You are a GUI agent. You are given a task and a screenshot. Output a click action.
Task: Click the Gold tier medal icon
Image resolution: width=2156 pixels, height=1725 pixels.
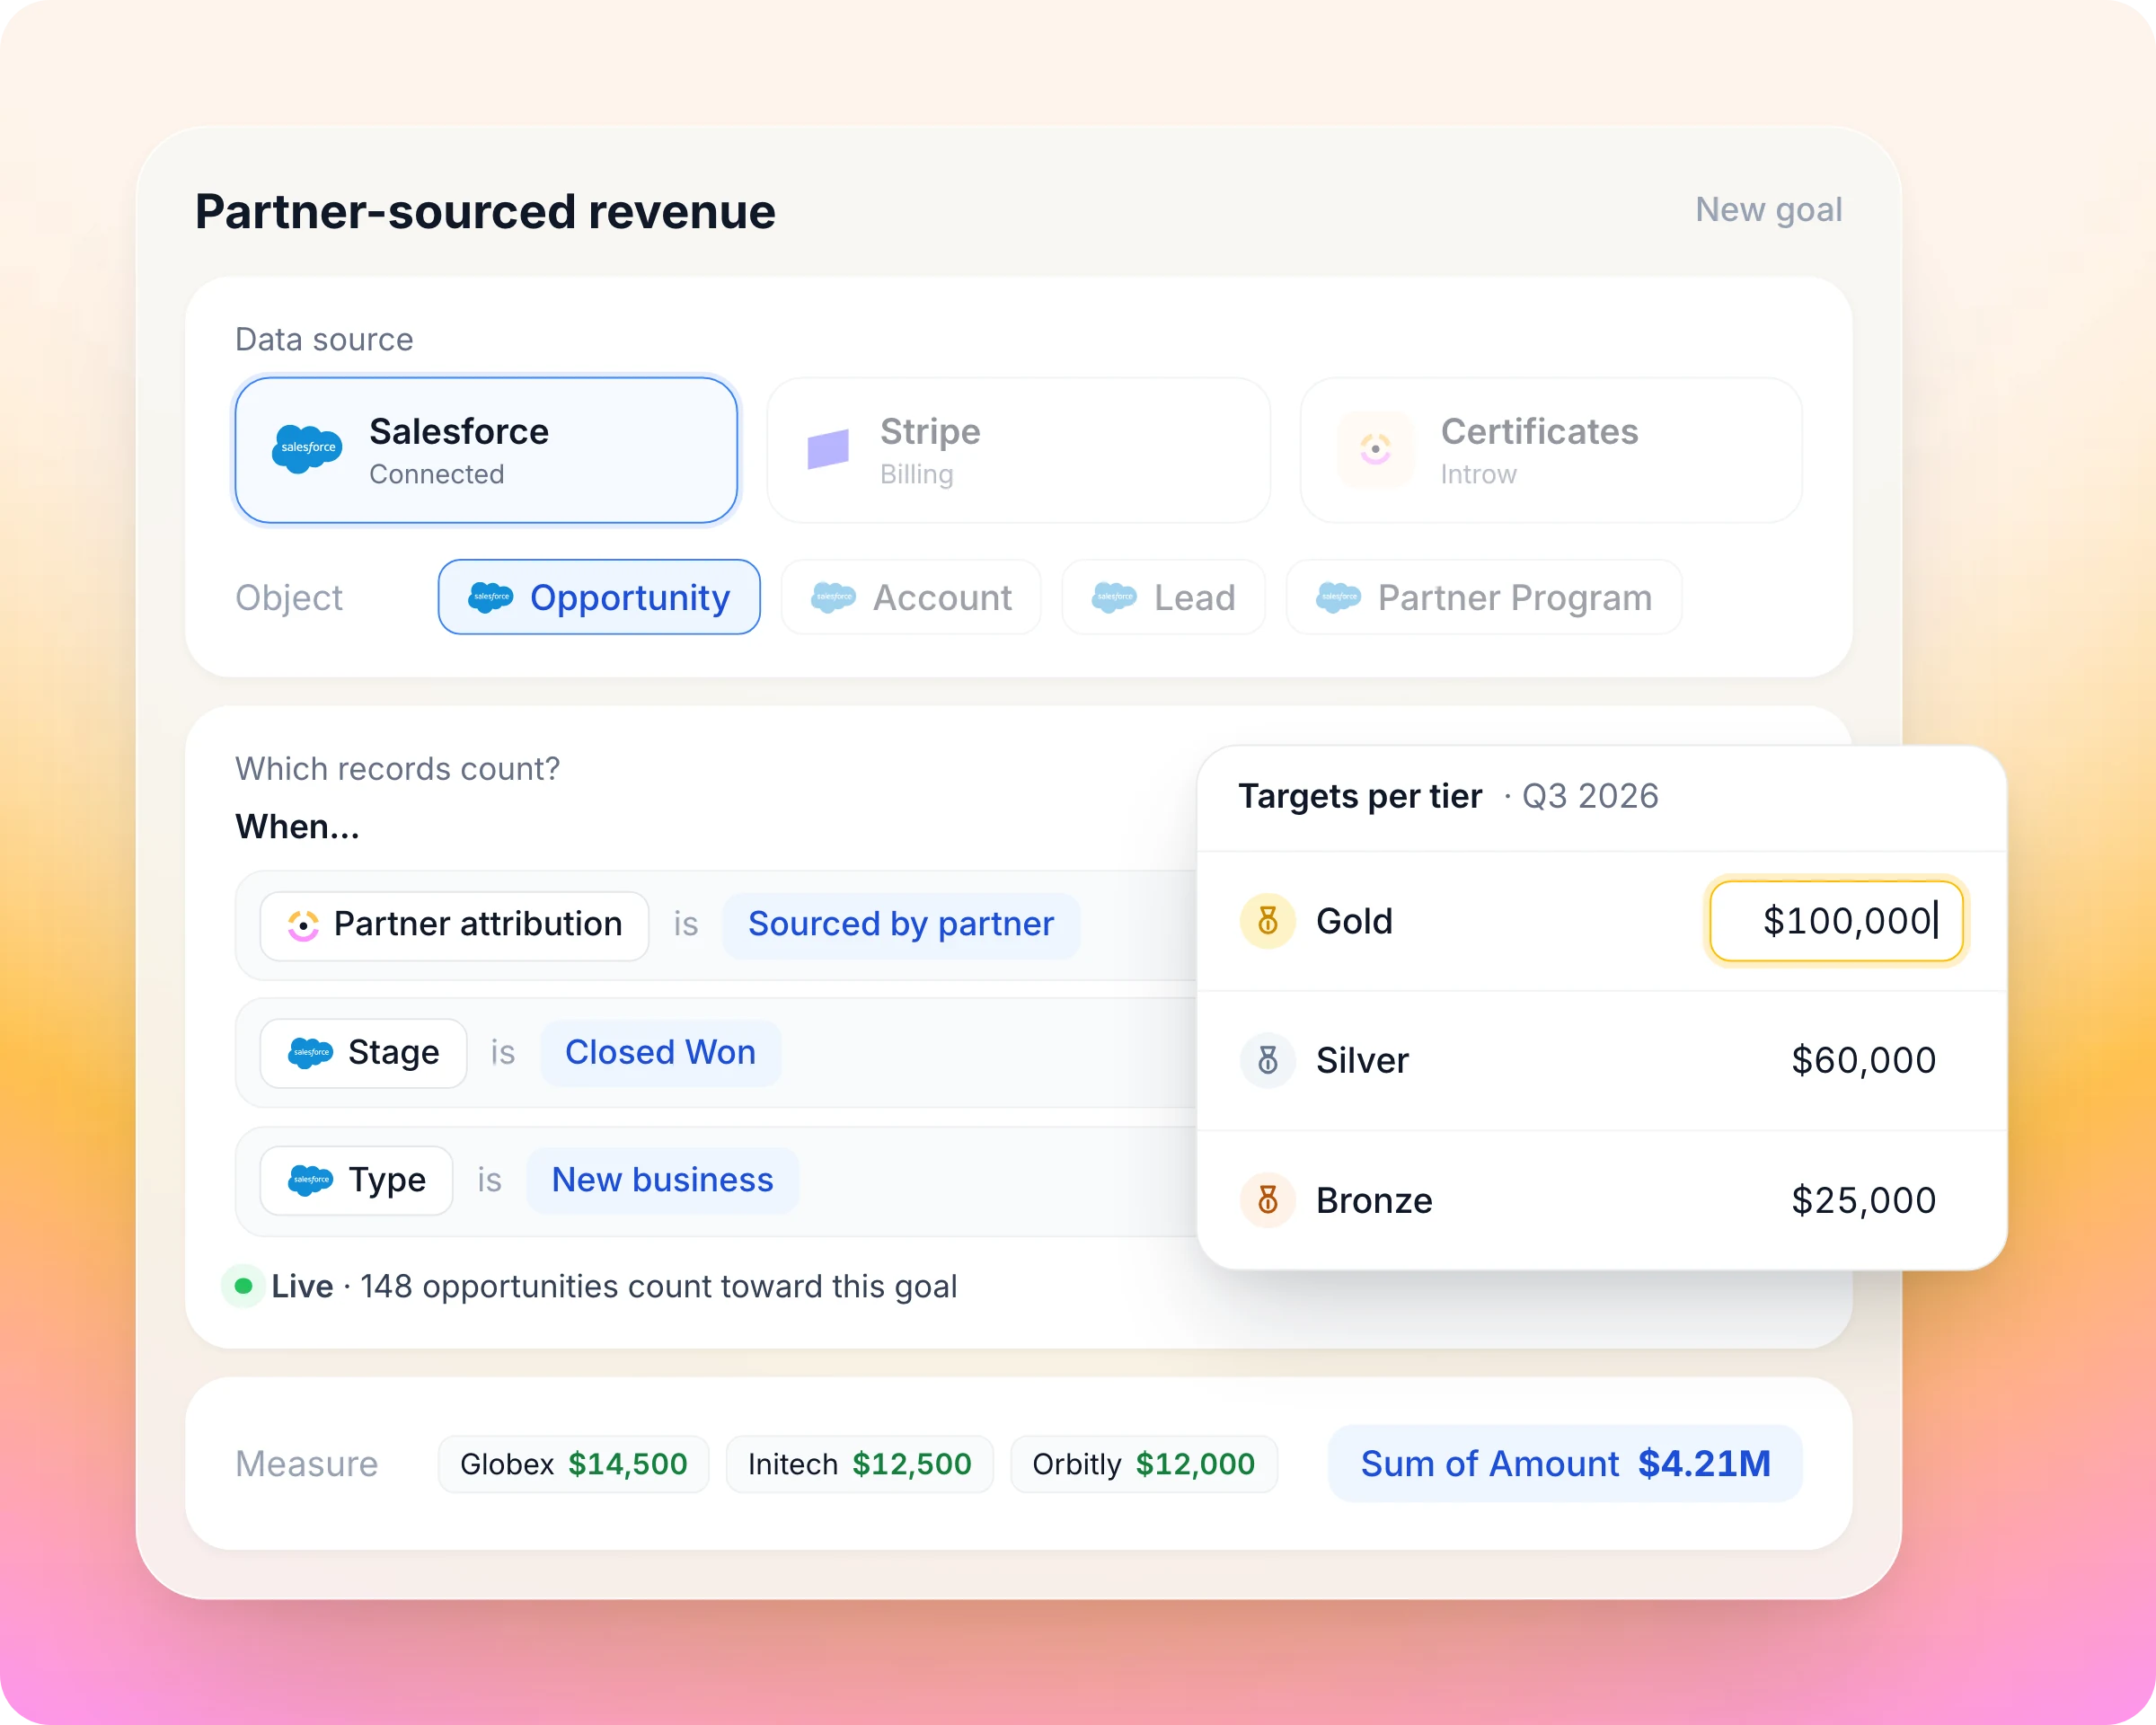(1267, 920)
